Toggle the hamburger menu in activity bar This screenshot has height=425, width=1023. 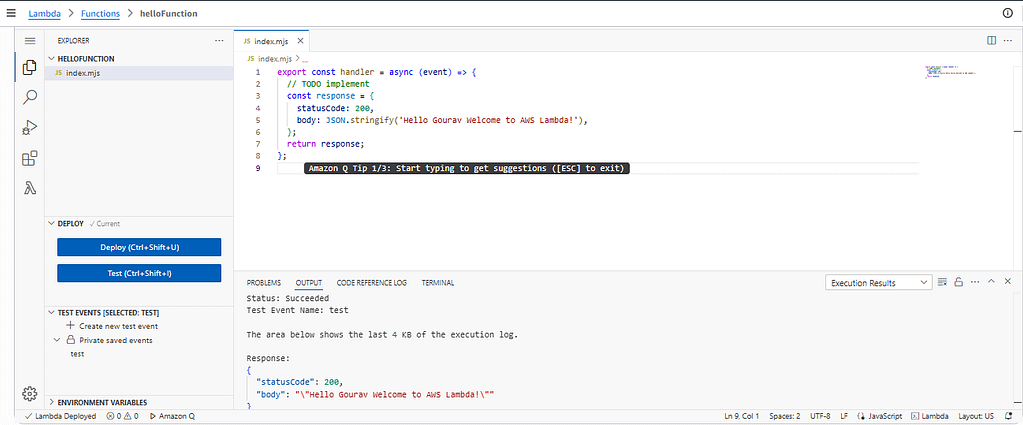click(x=30, y=41)
